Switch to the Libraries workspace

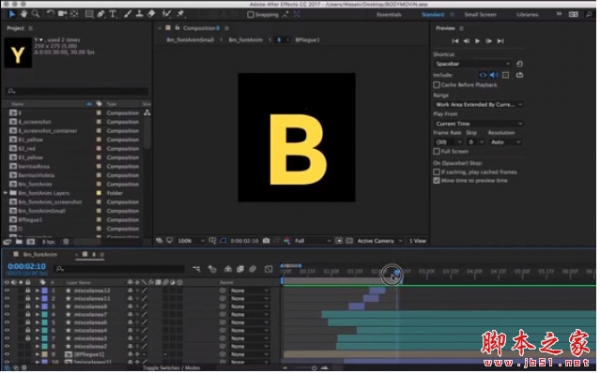pyautogui.click(x=527, y=15)
